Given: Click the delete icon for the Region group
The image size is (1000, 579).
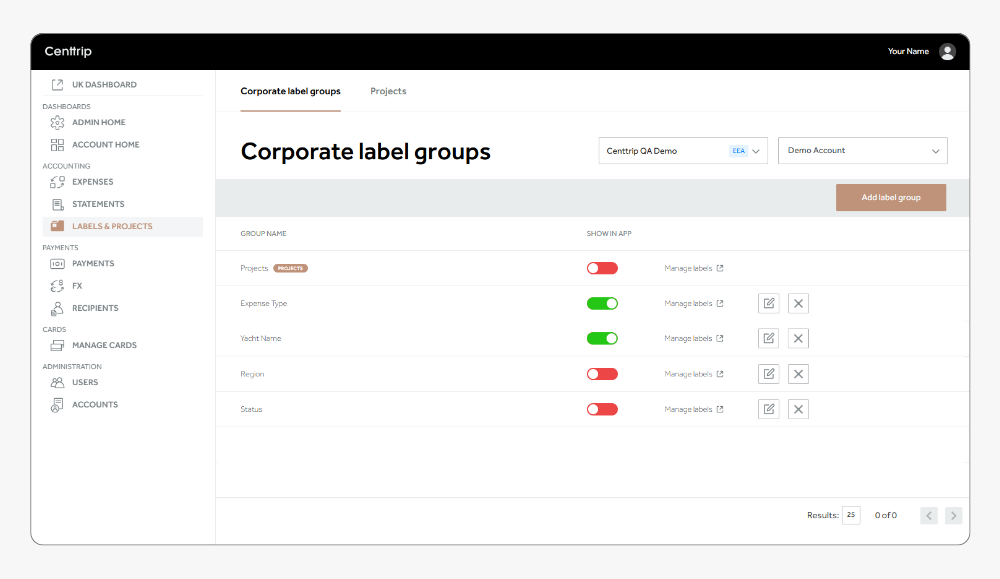Looking at the screenshot, I should (798, 373).
